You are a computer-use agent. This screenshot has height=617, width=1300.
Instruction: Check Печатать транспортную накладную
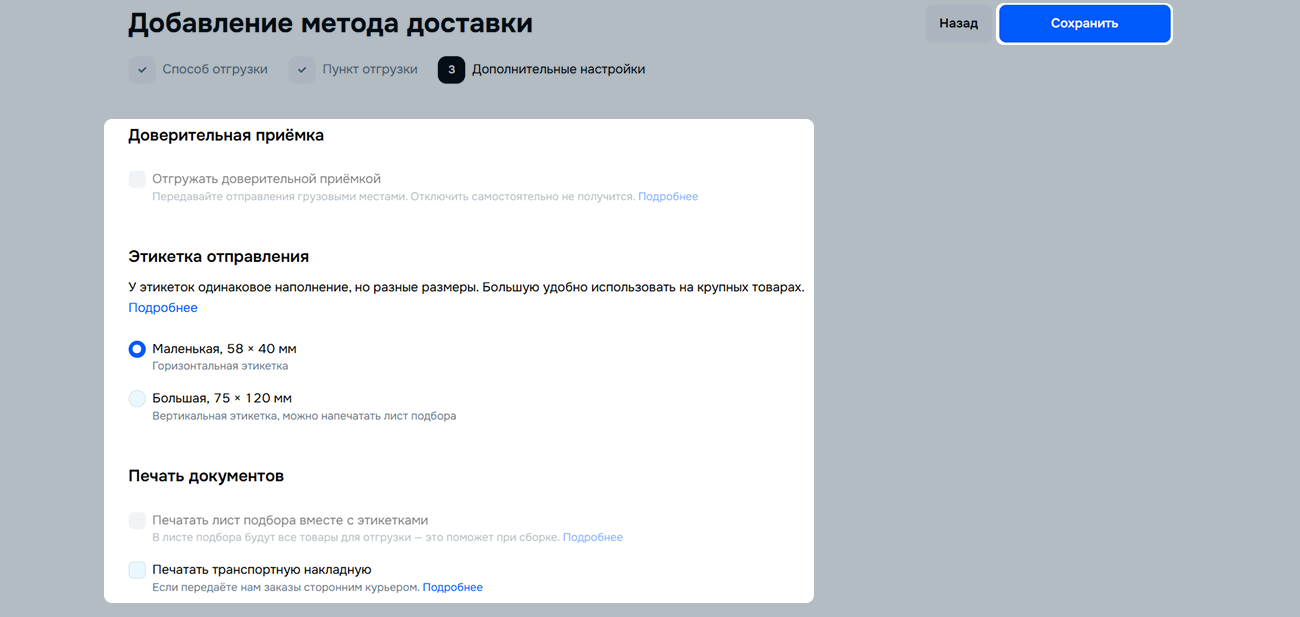click(x=138, y=570)
